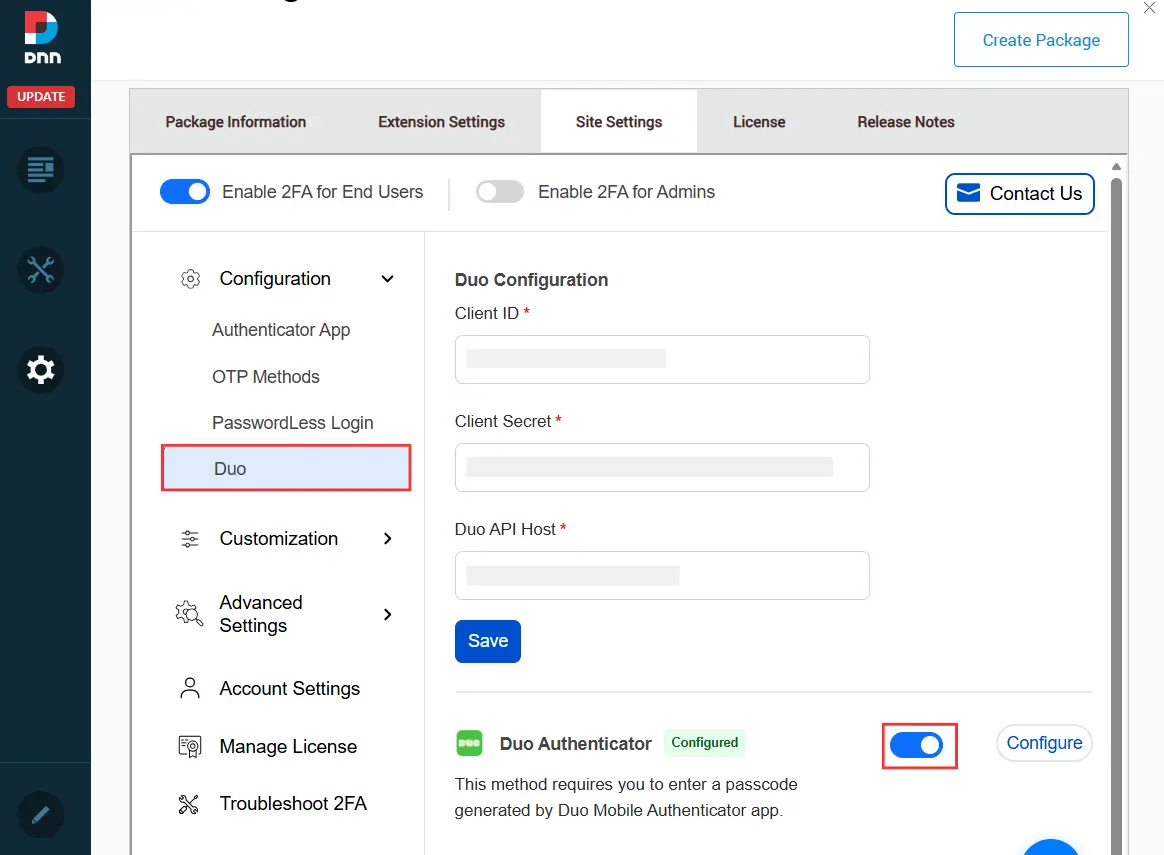Click the Contact Us button
The width and height of the screenshot is (1164, 855).
(x=1019, y=194)
